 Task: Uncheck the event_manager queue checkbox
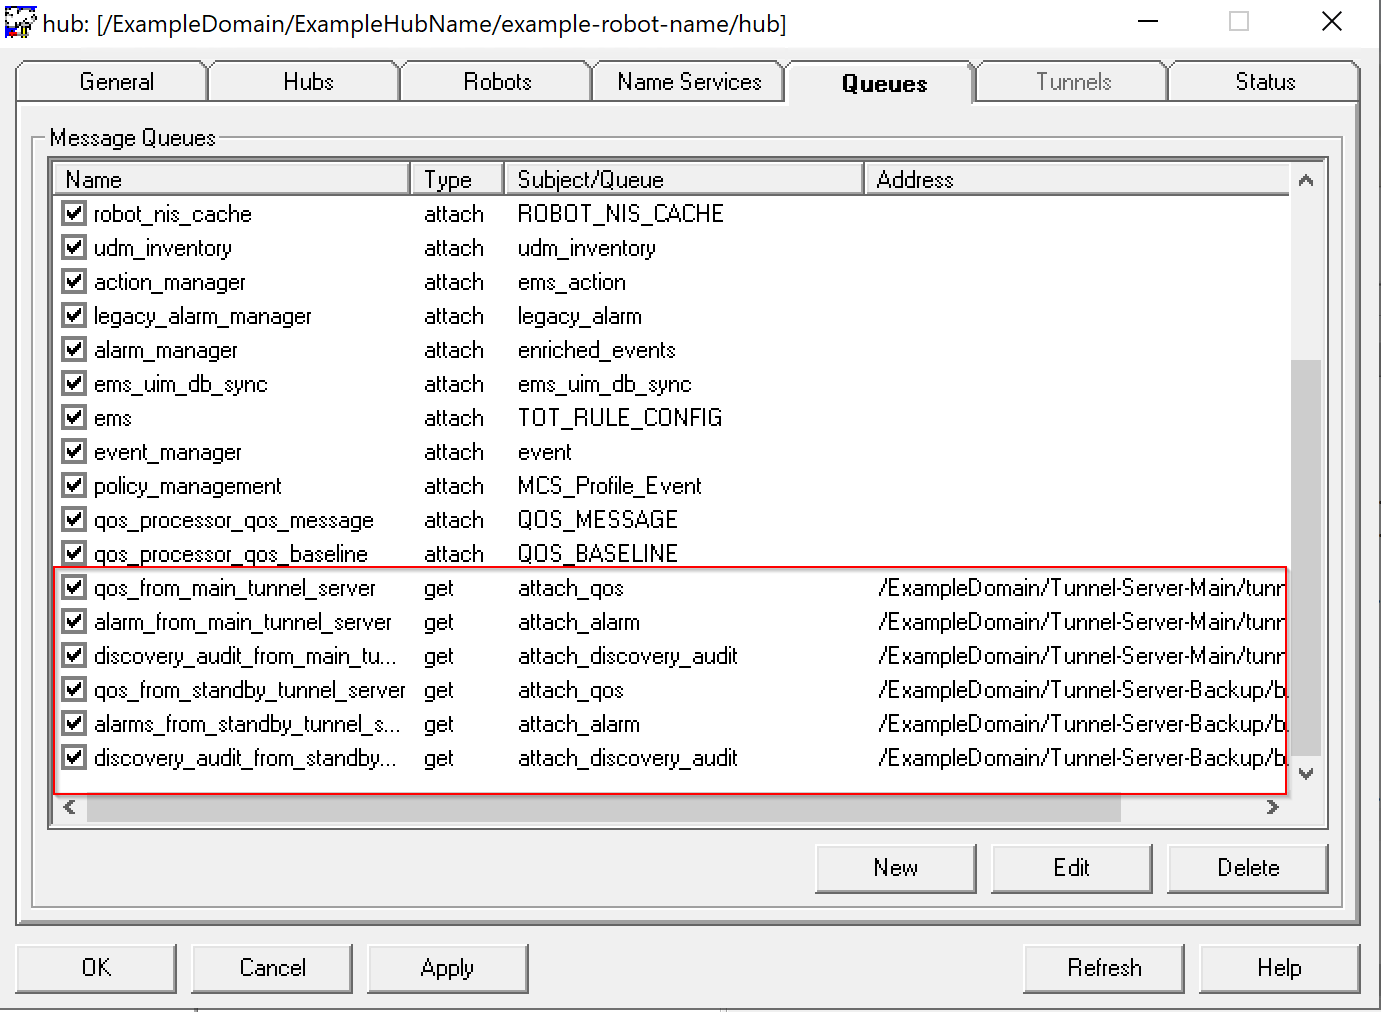pyautogui.click(x=74, y=450)
